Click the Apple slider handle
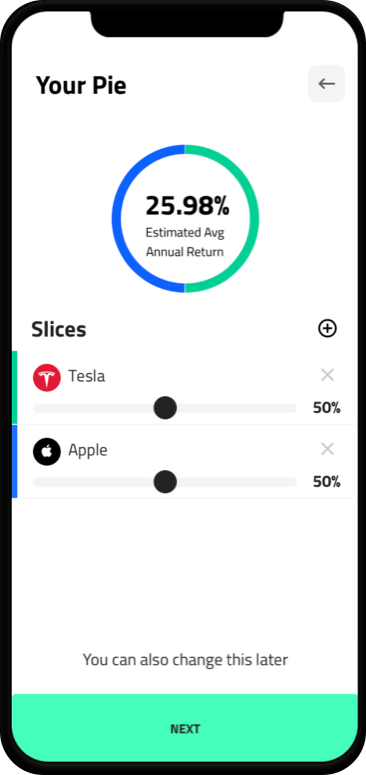The height and width of the screenshot is (775, 366). coord(165,481)
